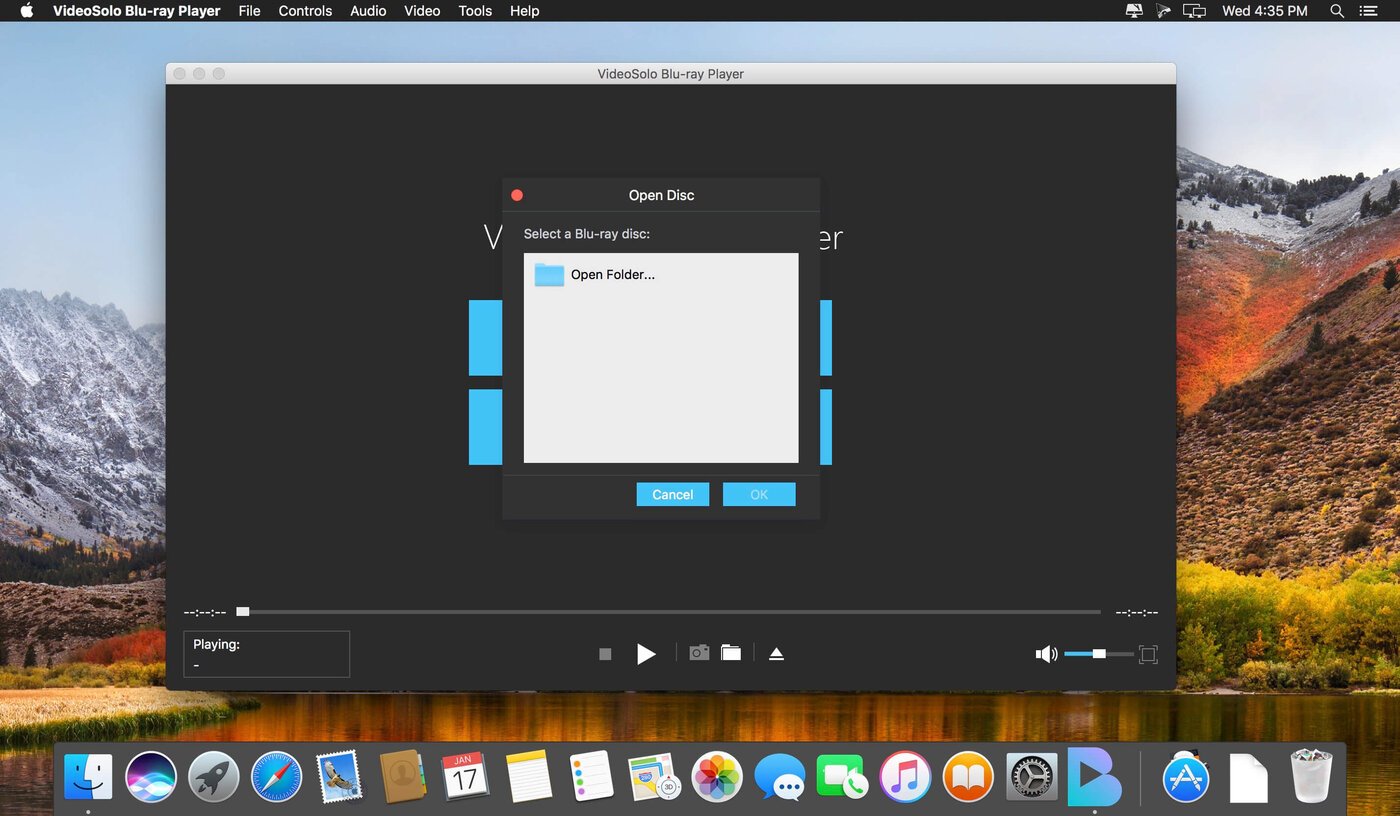
Task: Click the Cancel button
Action: pos(672,494)
